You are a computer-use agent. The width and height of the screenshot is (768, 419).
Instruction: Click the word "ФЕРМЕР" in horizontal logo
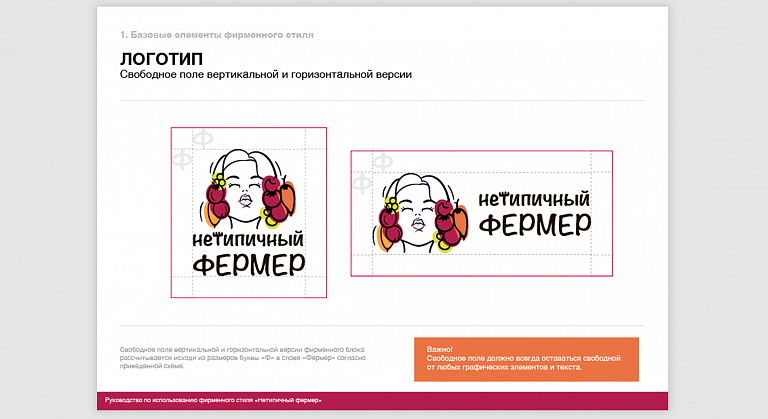pyautogui.click(x=535, y=225)
